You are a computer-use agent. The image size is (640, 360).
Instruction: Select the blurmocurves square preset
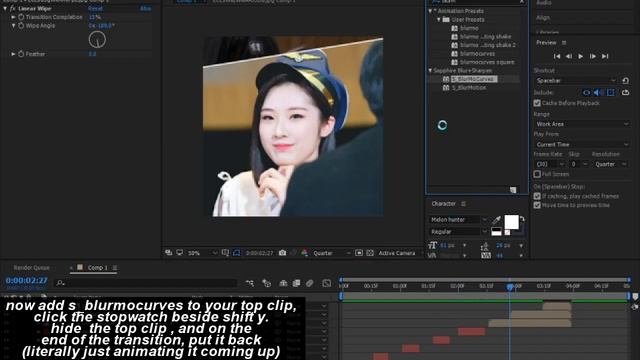coord(487,62)
